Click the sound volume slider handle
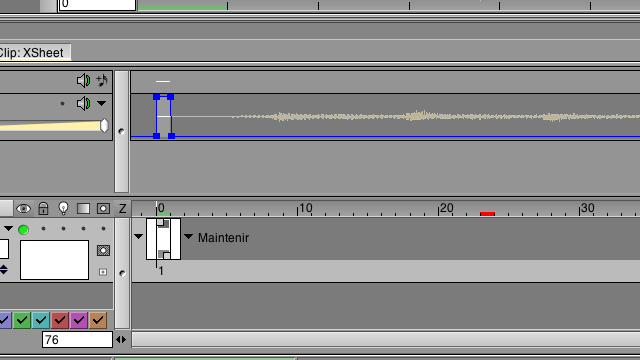This screenshot has height=360, width=640. tap(104, 126)
